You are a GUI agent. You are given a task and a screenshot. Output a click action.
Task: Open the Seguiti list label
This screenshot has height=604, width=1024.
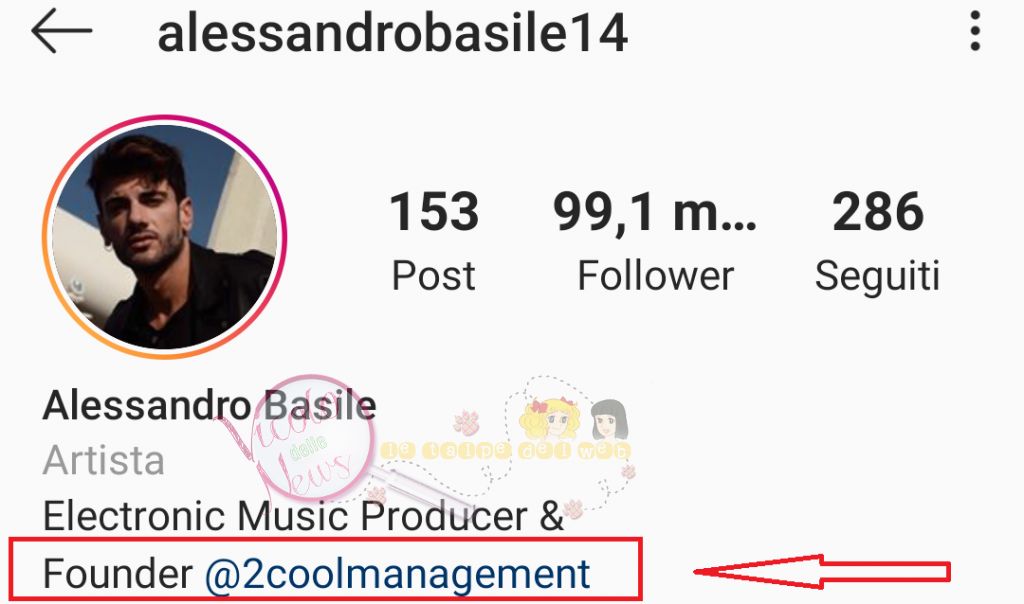pos(877,277)
